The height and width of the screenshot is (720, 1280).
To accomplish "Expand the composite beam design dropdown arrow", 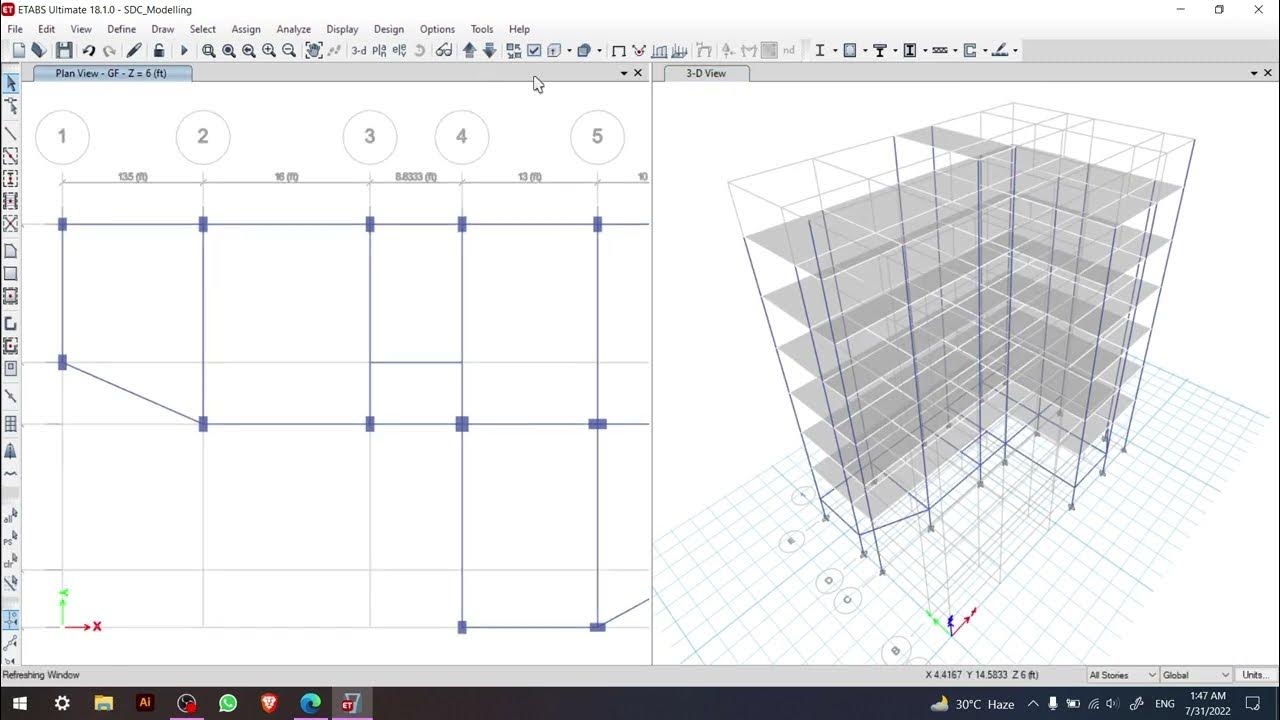I will pyautogui.click(x=895, y=50).
